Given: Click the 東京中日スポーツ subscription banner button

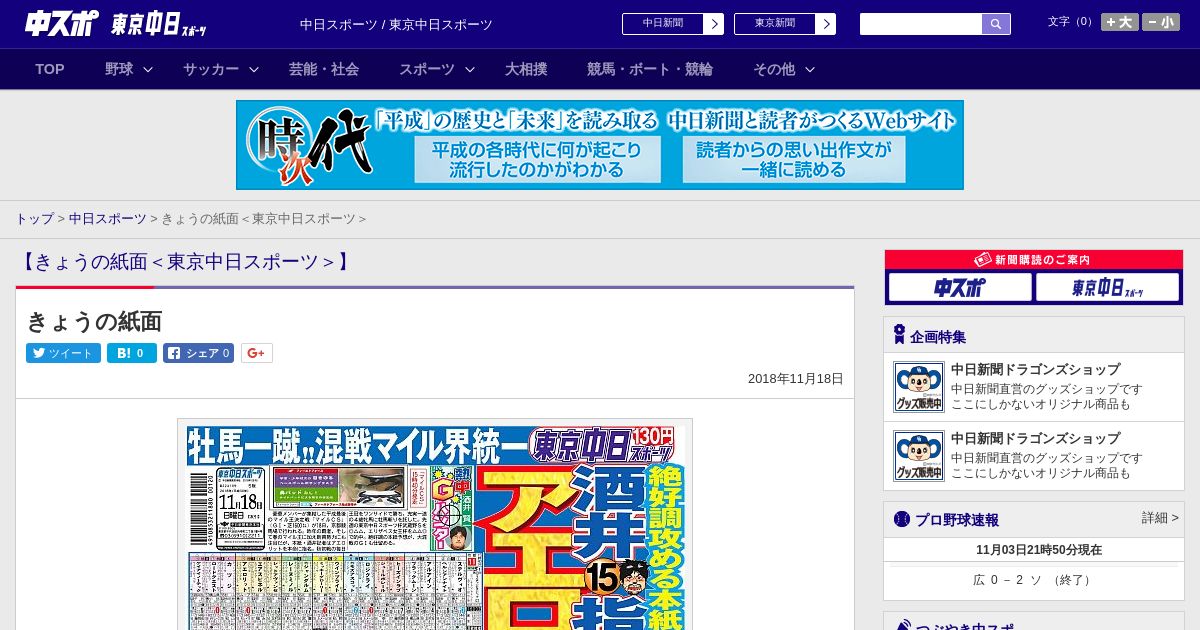Looking at the screenshot, I should tap(1108, 287).
